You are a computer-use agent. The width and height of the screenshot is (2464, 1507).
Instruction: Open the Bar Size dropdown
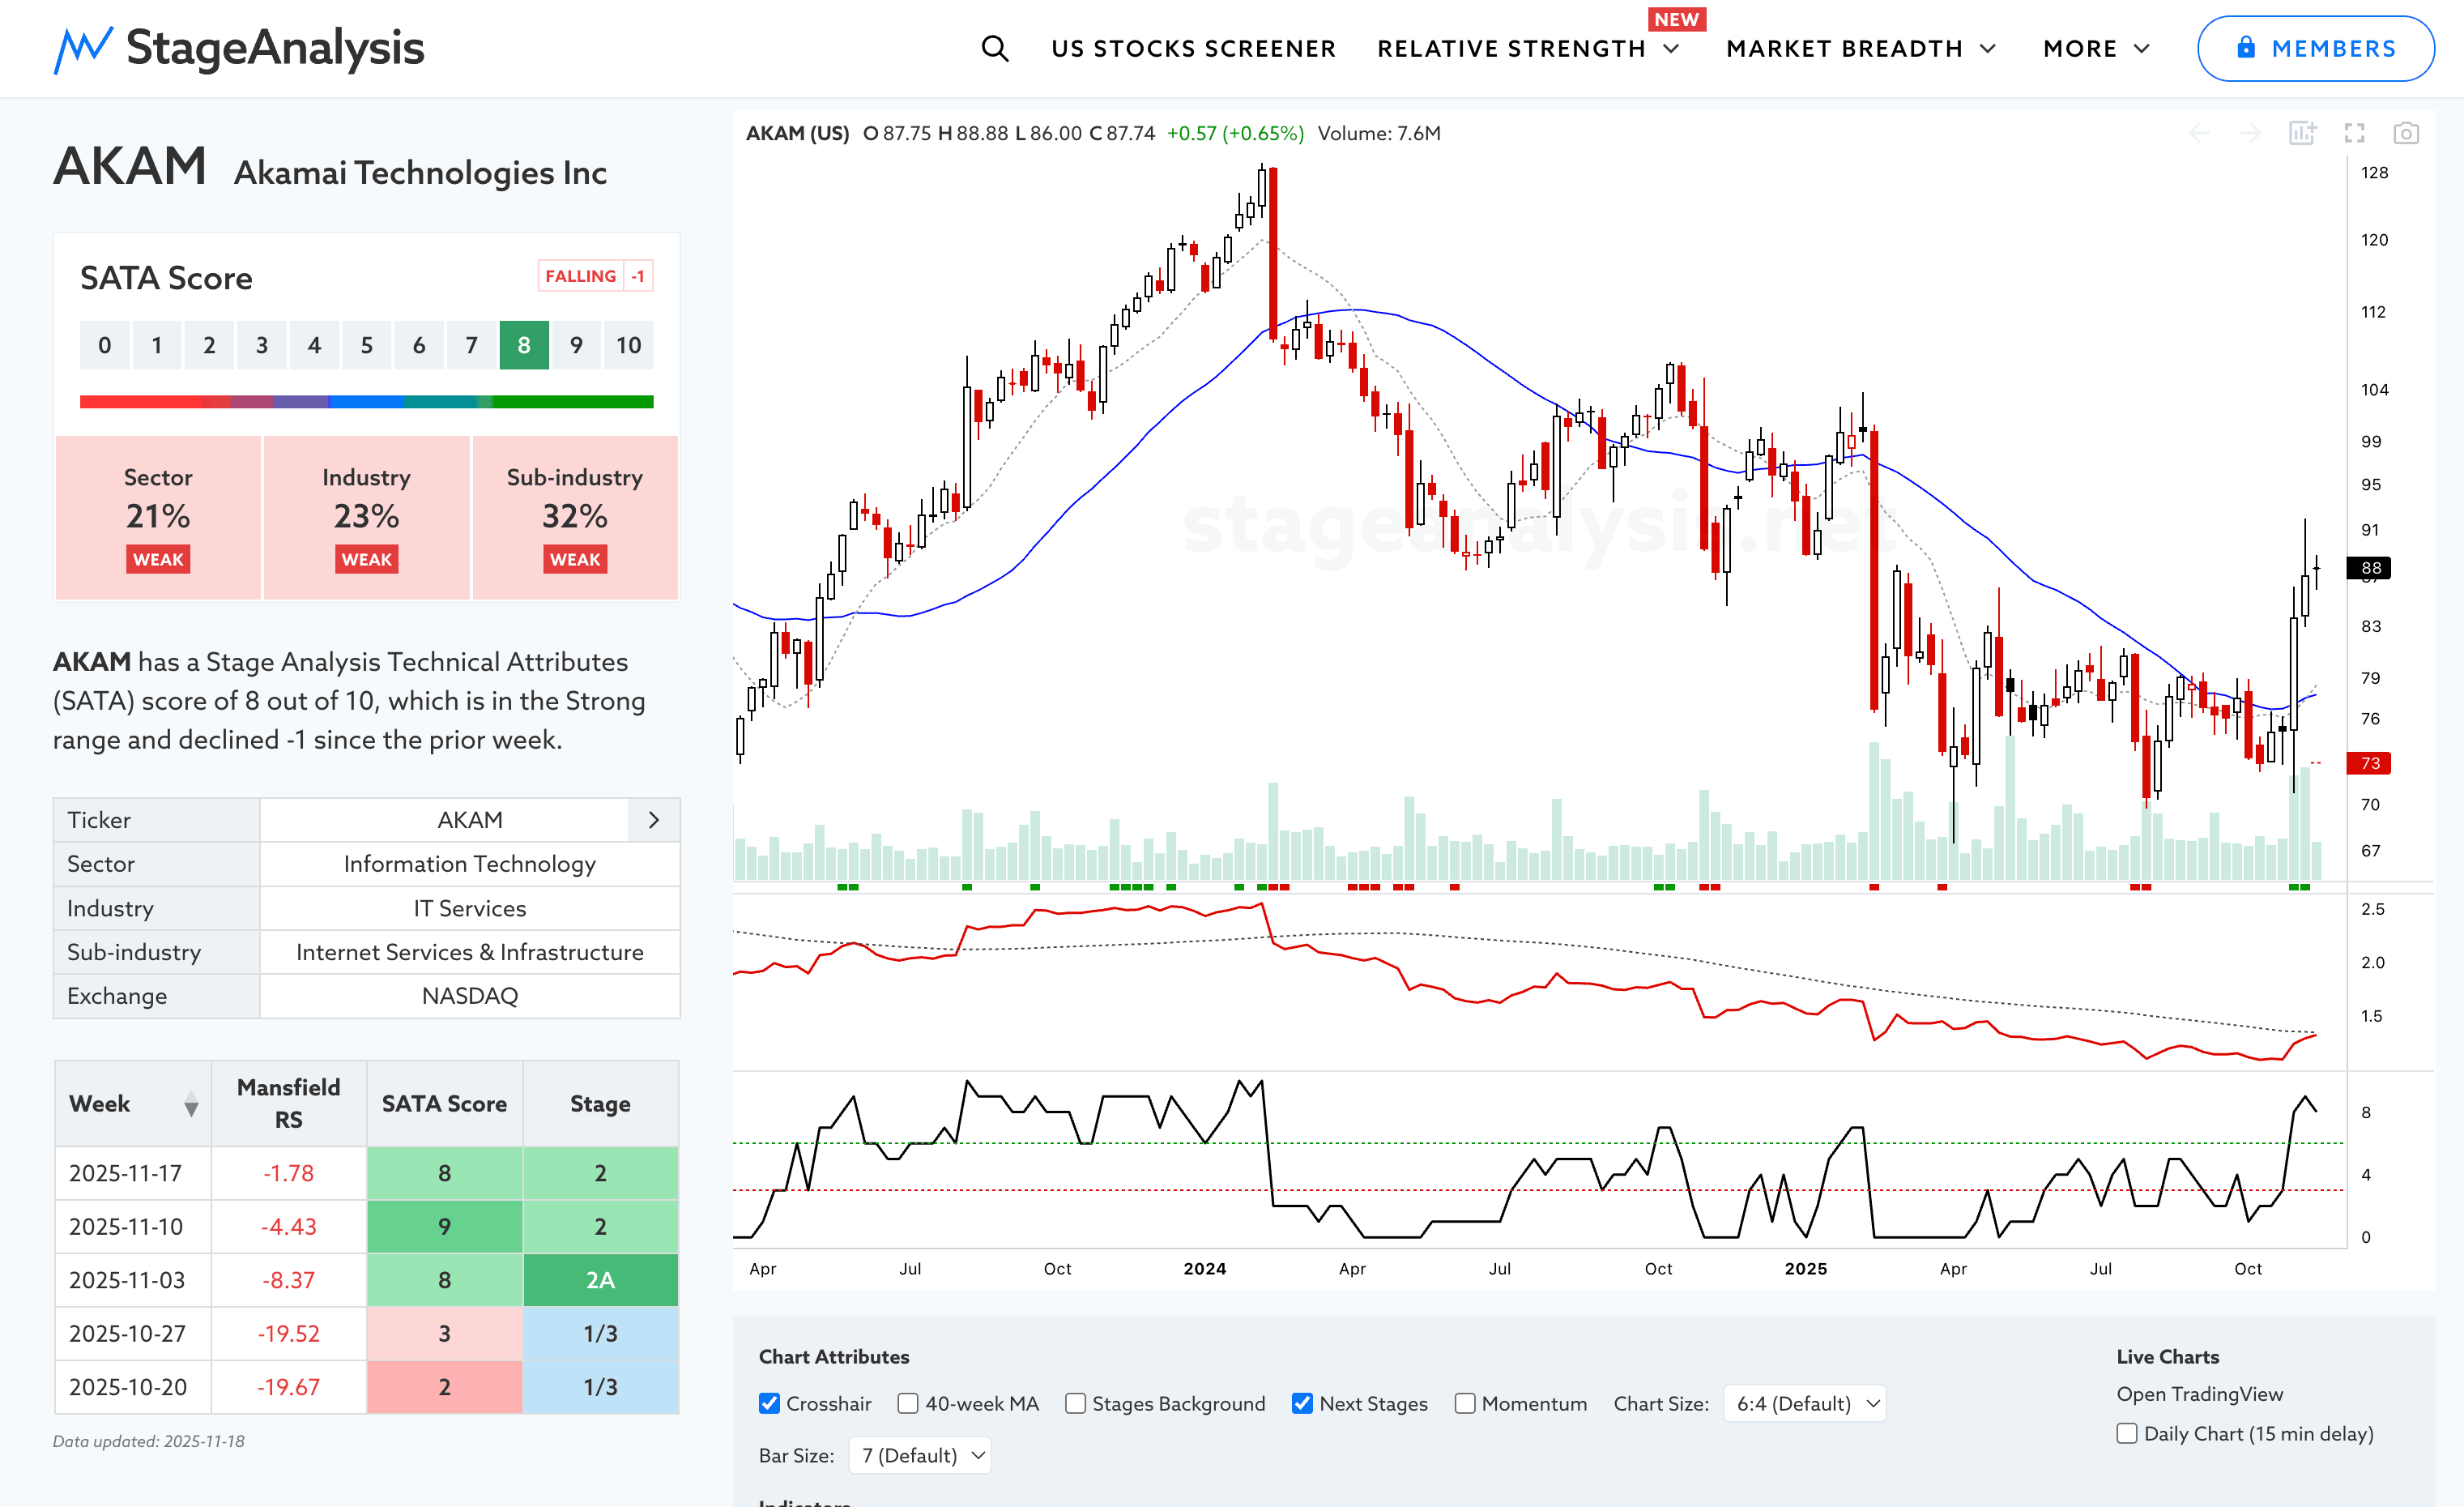[920, 1455]
